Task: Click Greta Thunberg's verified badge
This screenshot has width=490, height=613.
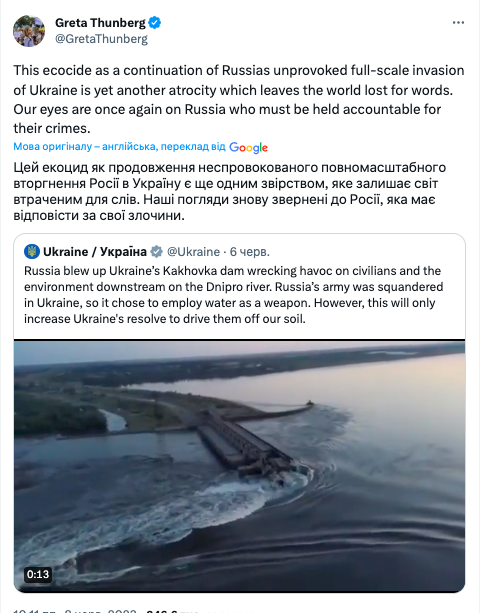Action: (x=155, y=23)
